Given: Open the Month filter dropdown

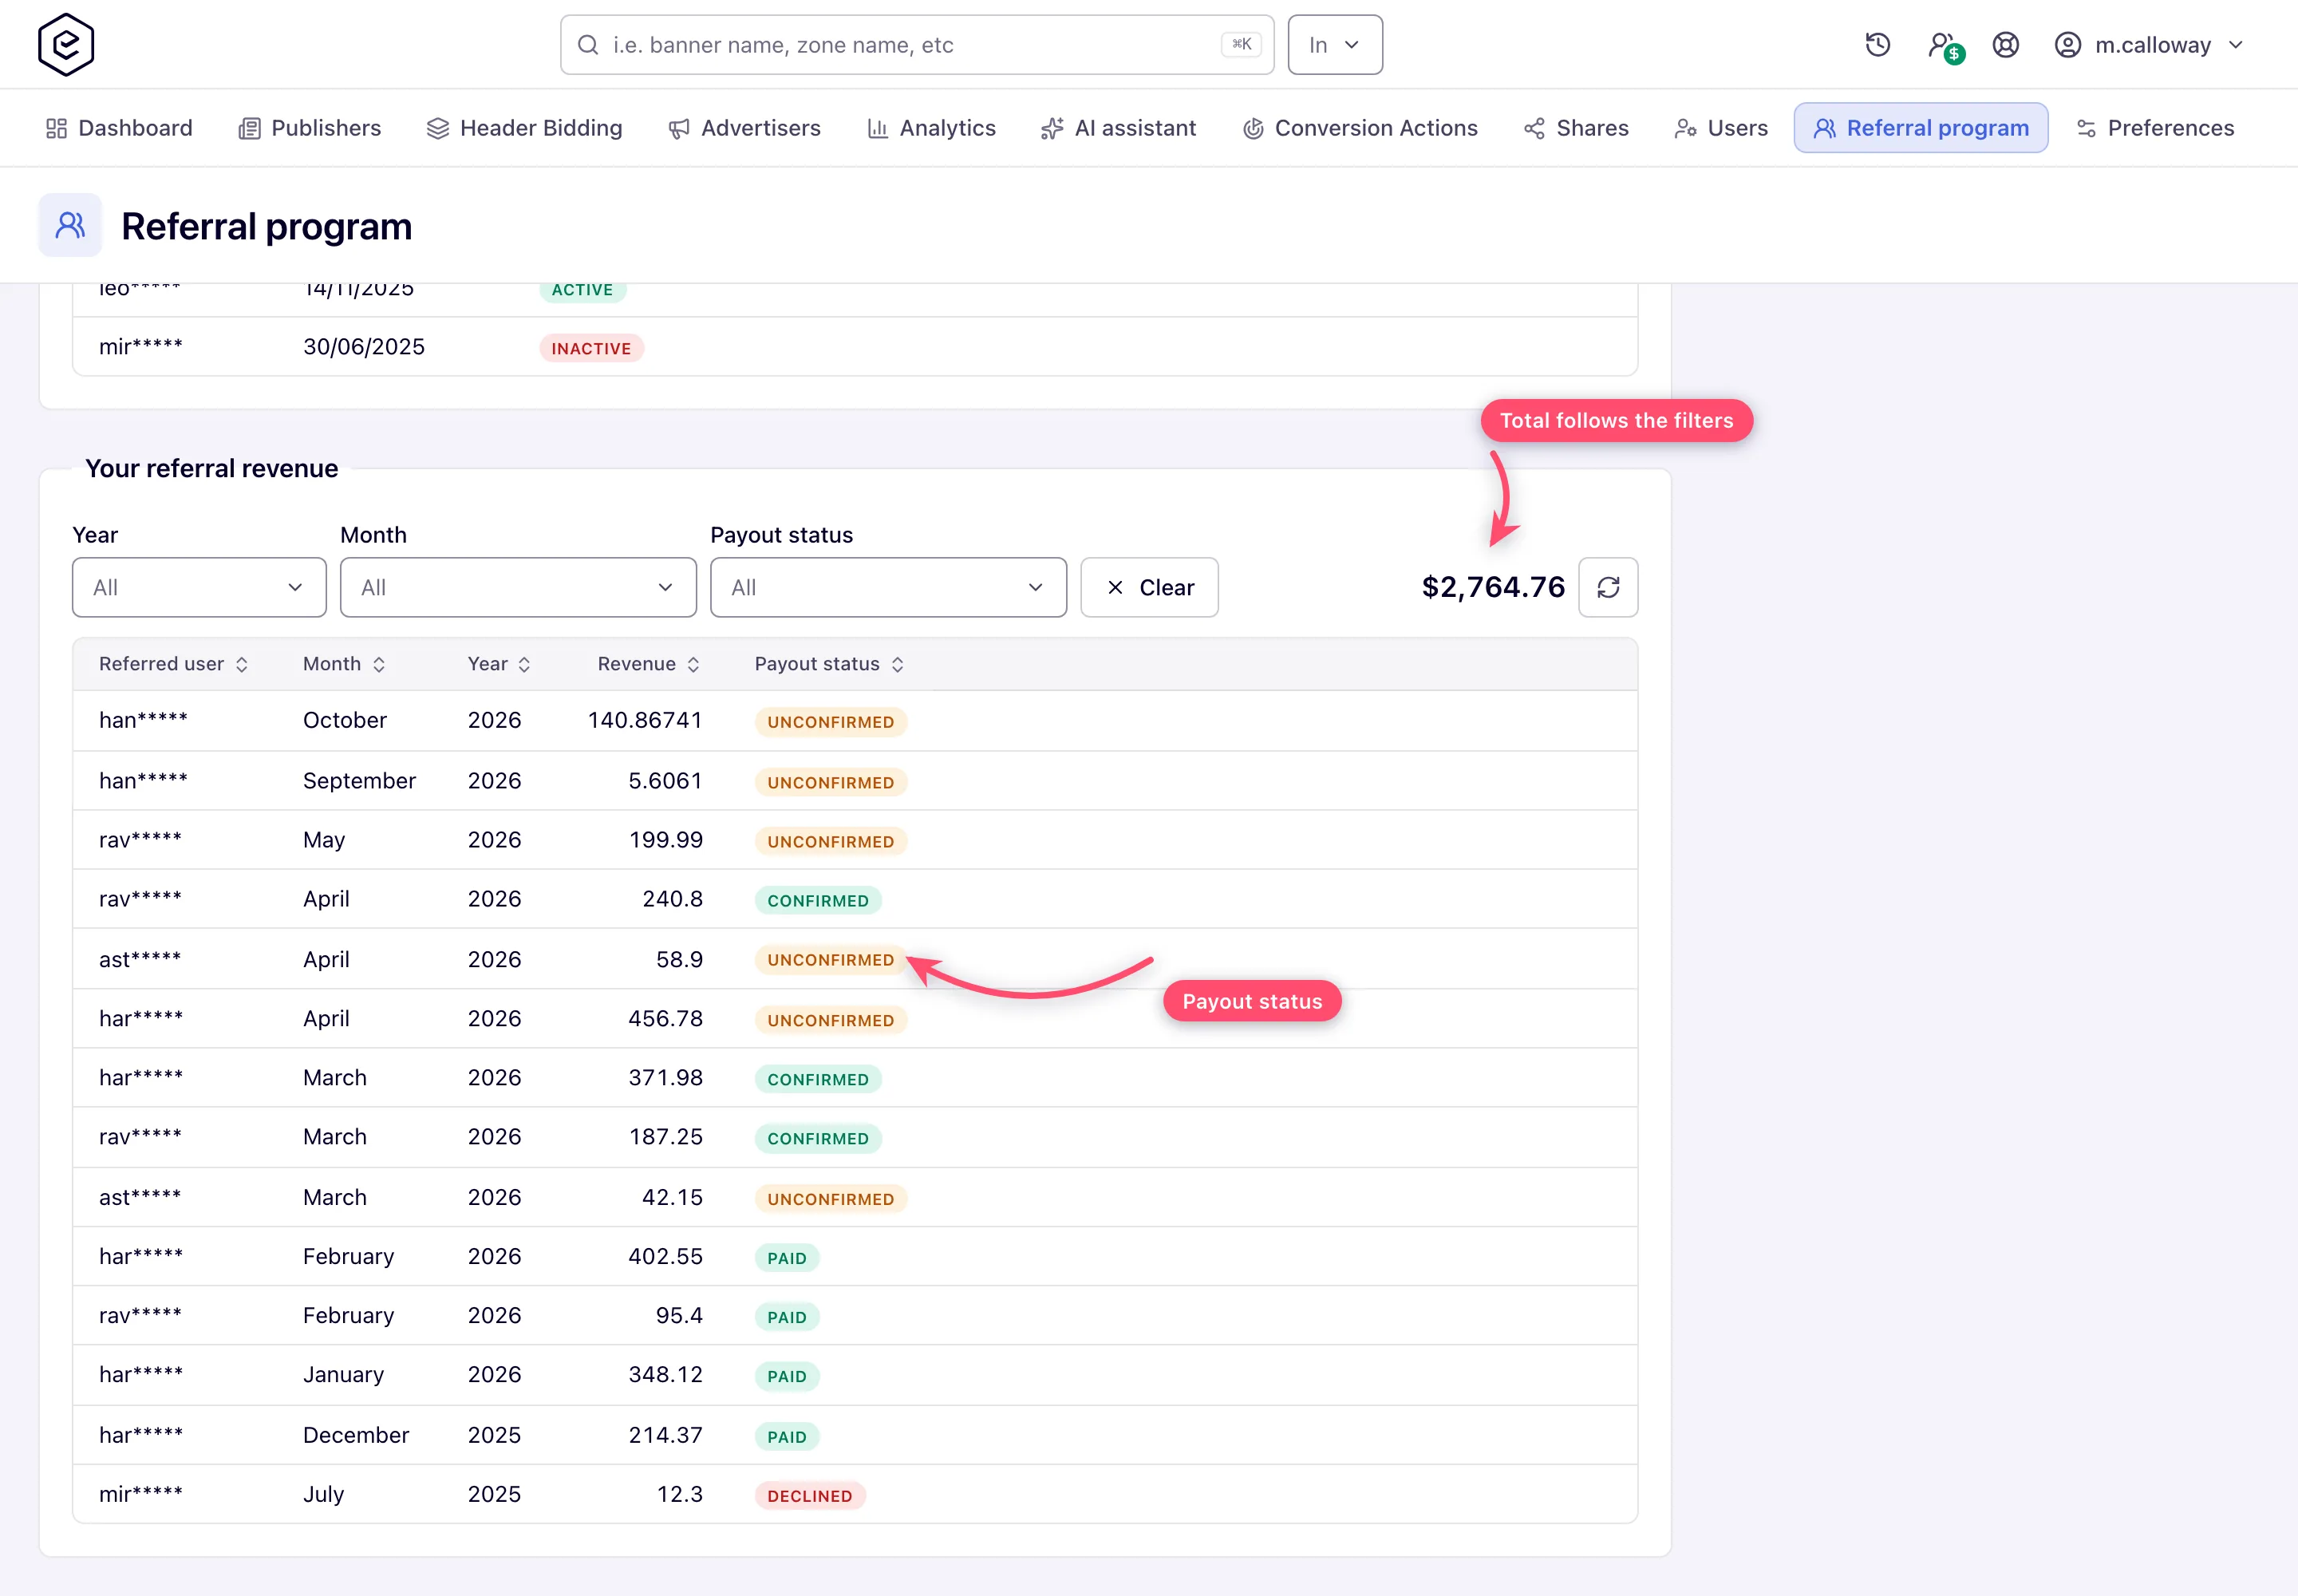Looking at the screenshot, I should pyautogui.click(x=518, y=587).
